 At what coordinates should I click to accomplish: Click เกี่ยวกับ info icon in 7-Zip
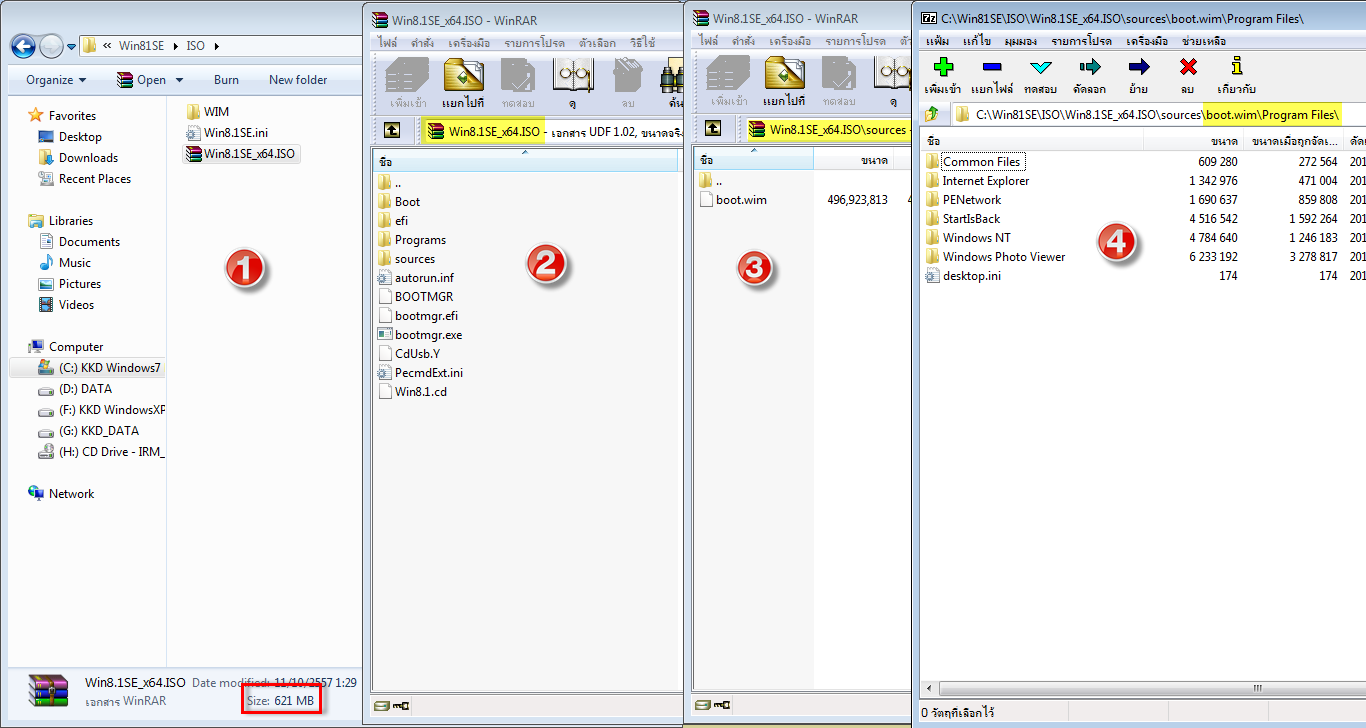coord(1237,76)
